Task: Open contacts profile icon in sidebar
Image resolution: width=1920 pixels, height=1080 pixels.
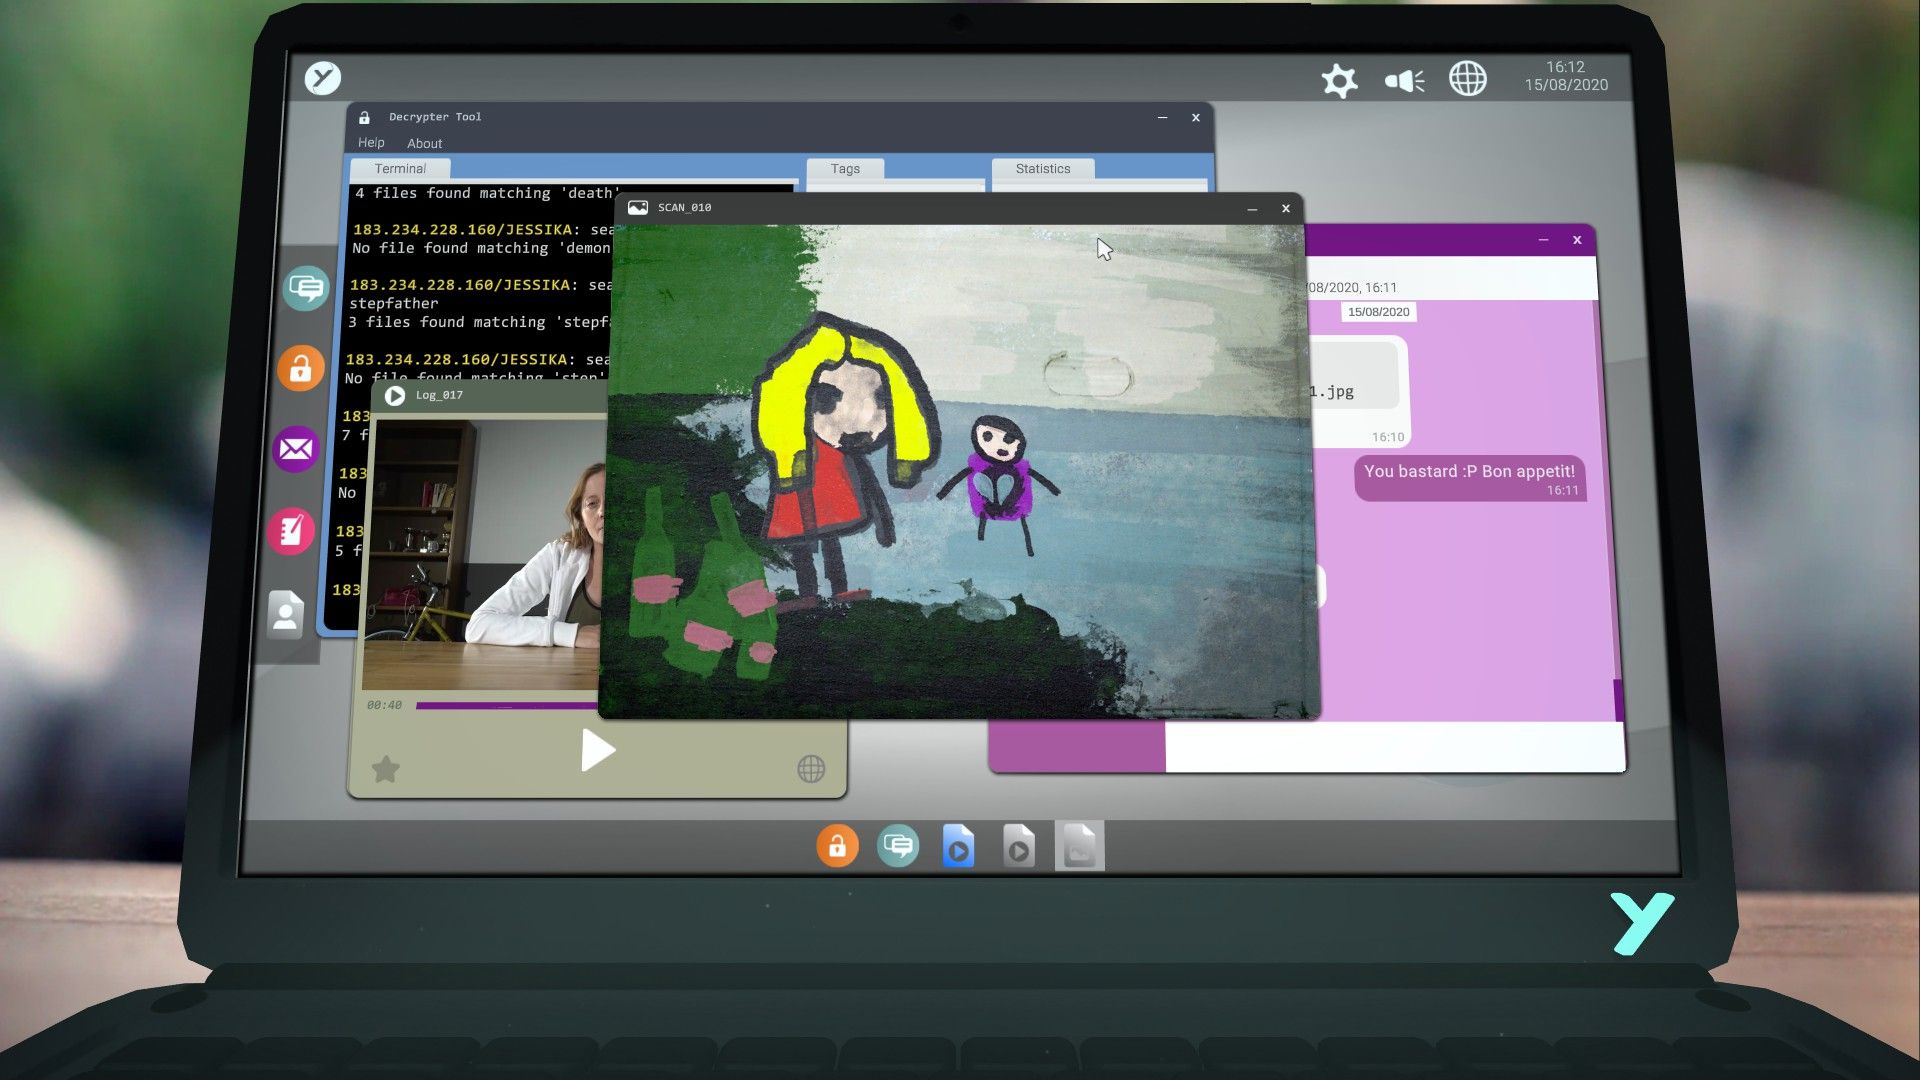Action: point(285,614)
